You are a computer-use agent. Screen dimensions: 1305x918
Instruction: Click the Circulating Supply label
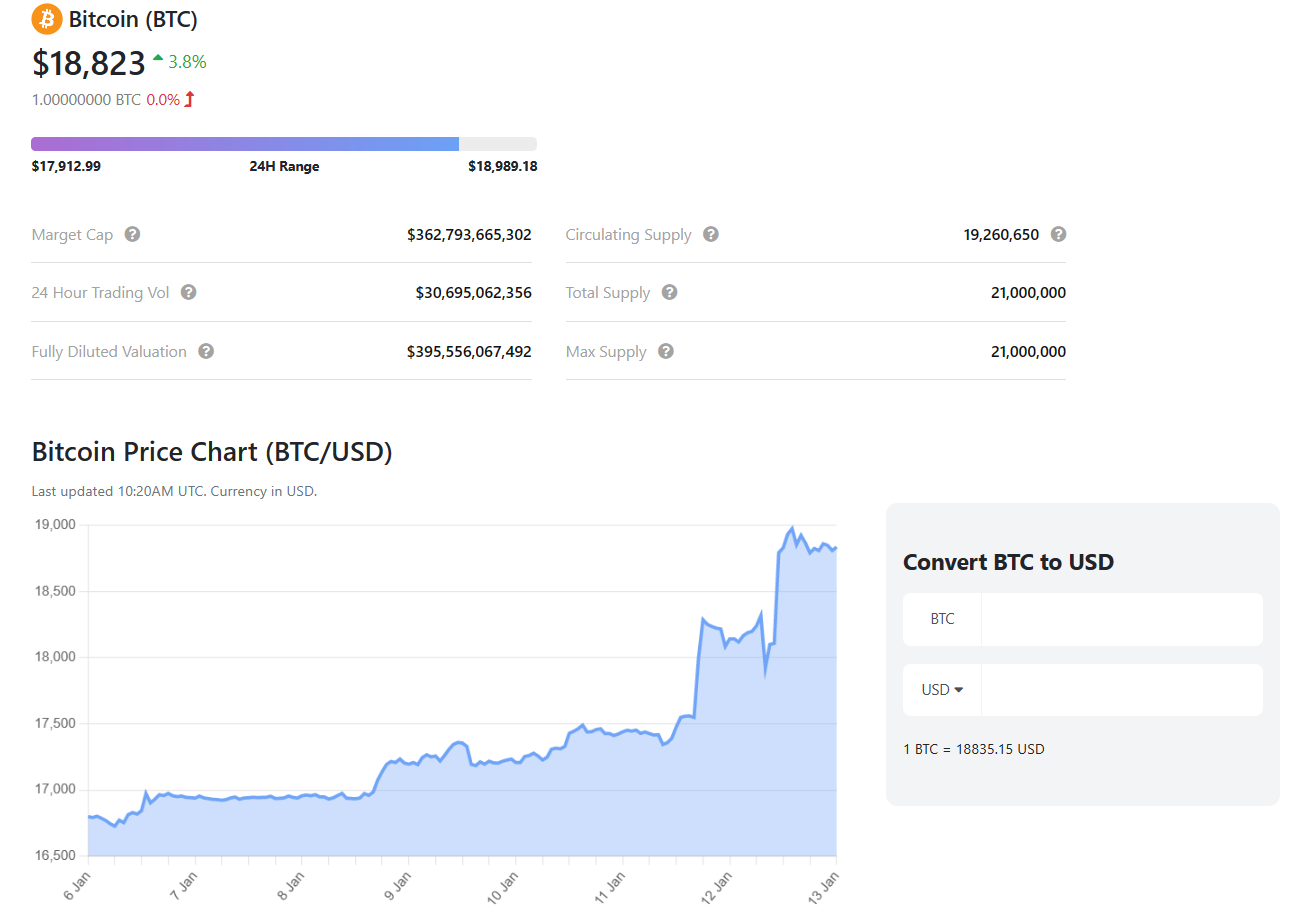628,235
